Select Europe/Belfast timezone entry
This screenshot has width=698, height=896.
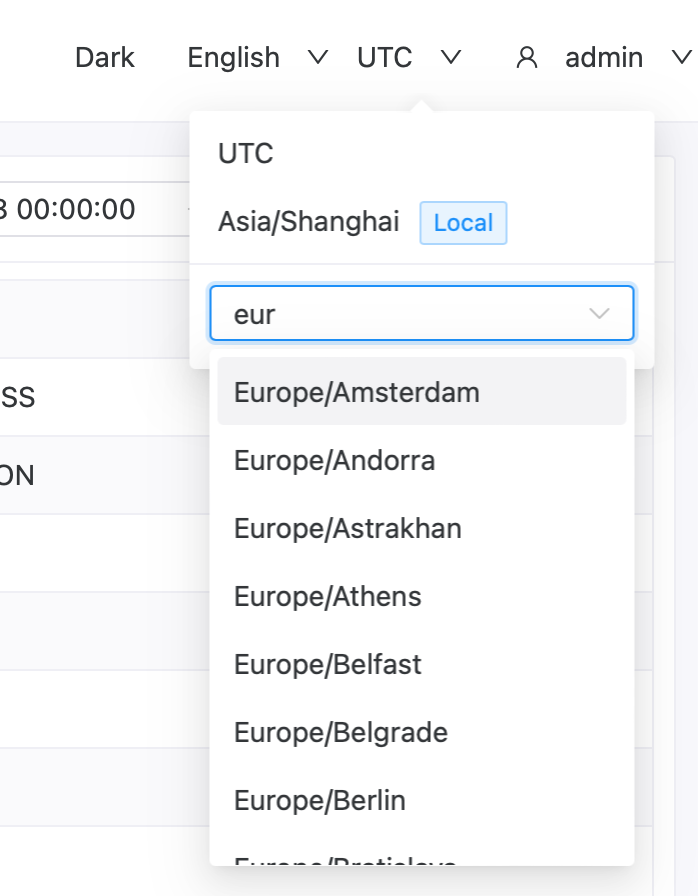(x=328, y=665)
